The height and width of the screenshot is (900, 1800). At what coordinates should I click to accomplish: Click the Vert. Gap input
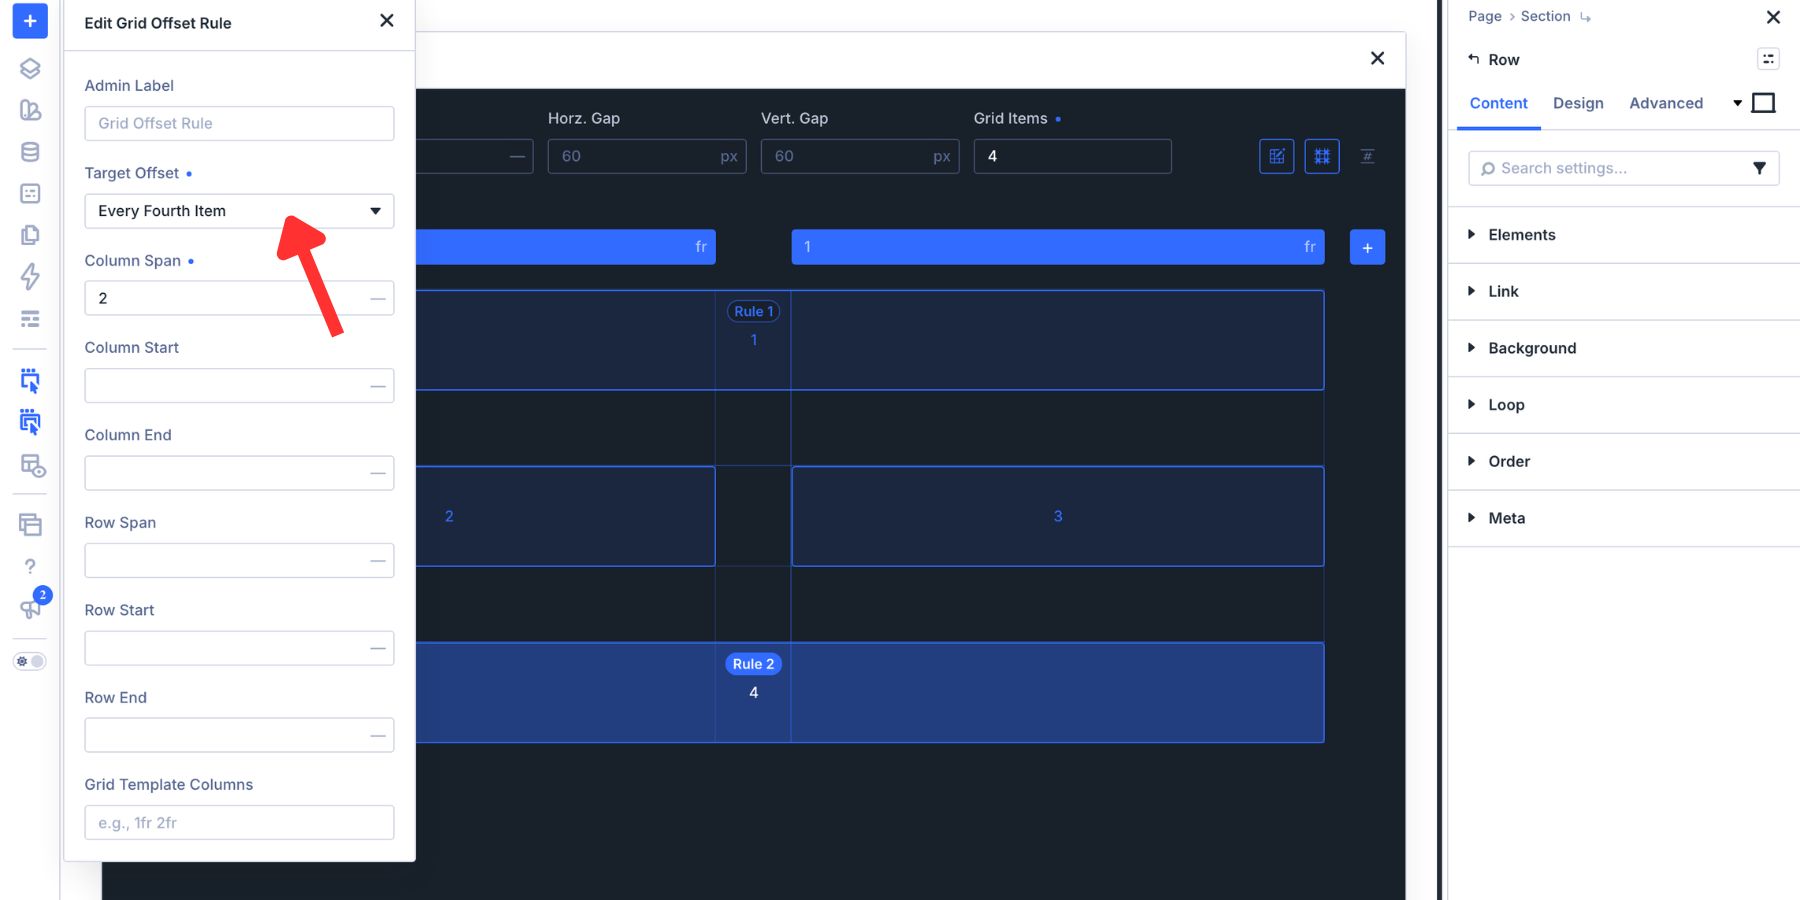click(x=859, y=156)
